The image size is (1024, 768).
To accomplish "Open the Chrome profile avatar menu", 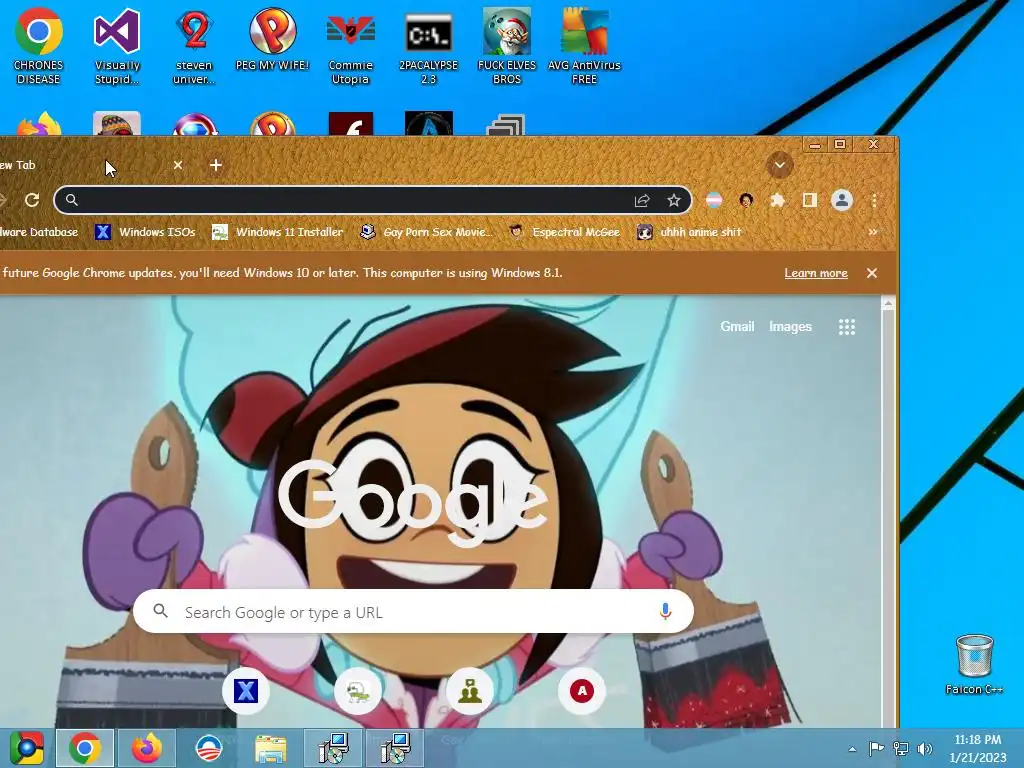I will click(842, 200).
